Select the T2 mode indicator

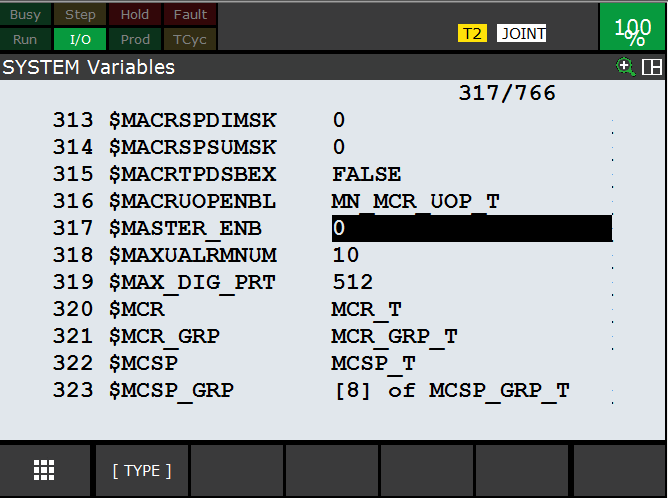[x=472, y=33]
